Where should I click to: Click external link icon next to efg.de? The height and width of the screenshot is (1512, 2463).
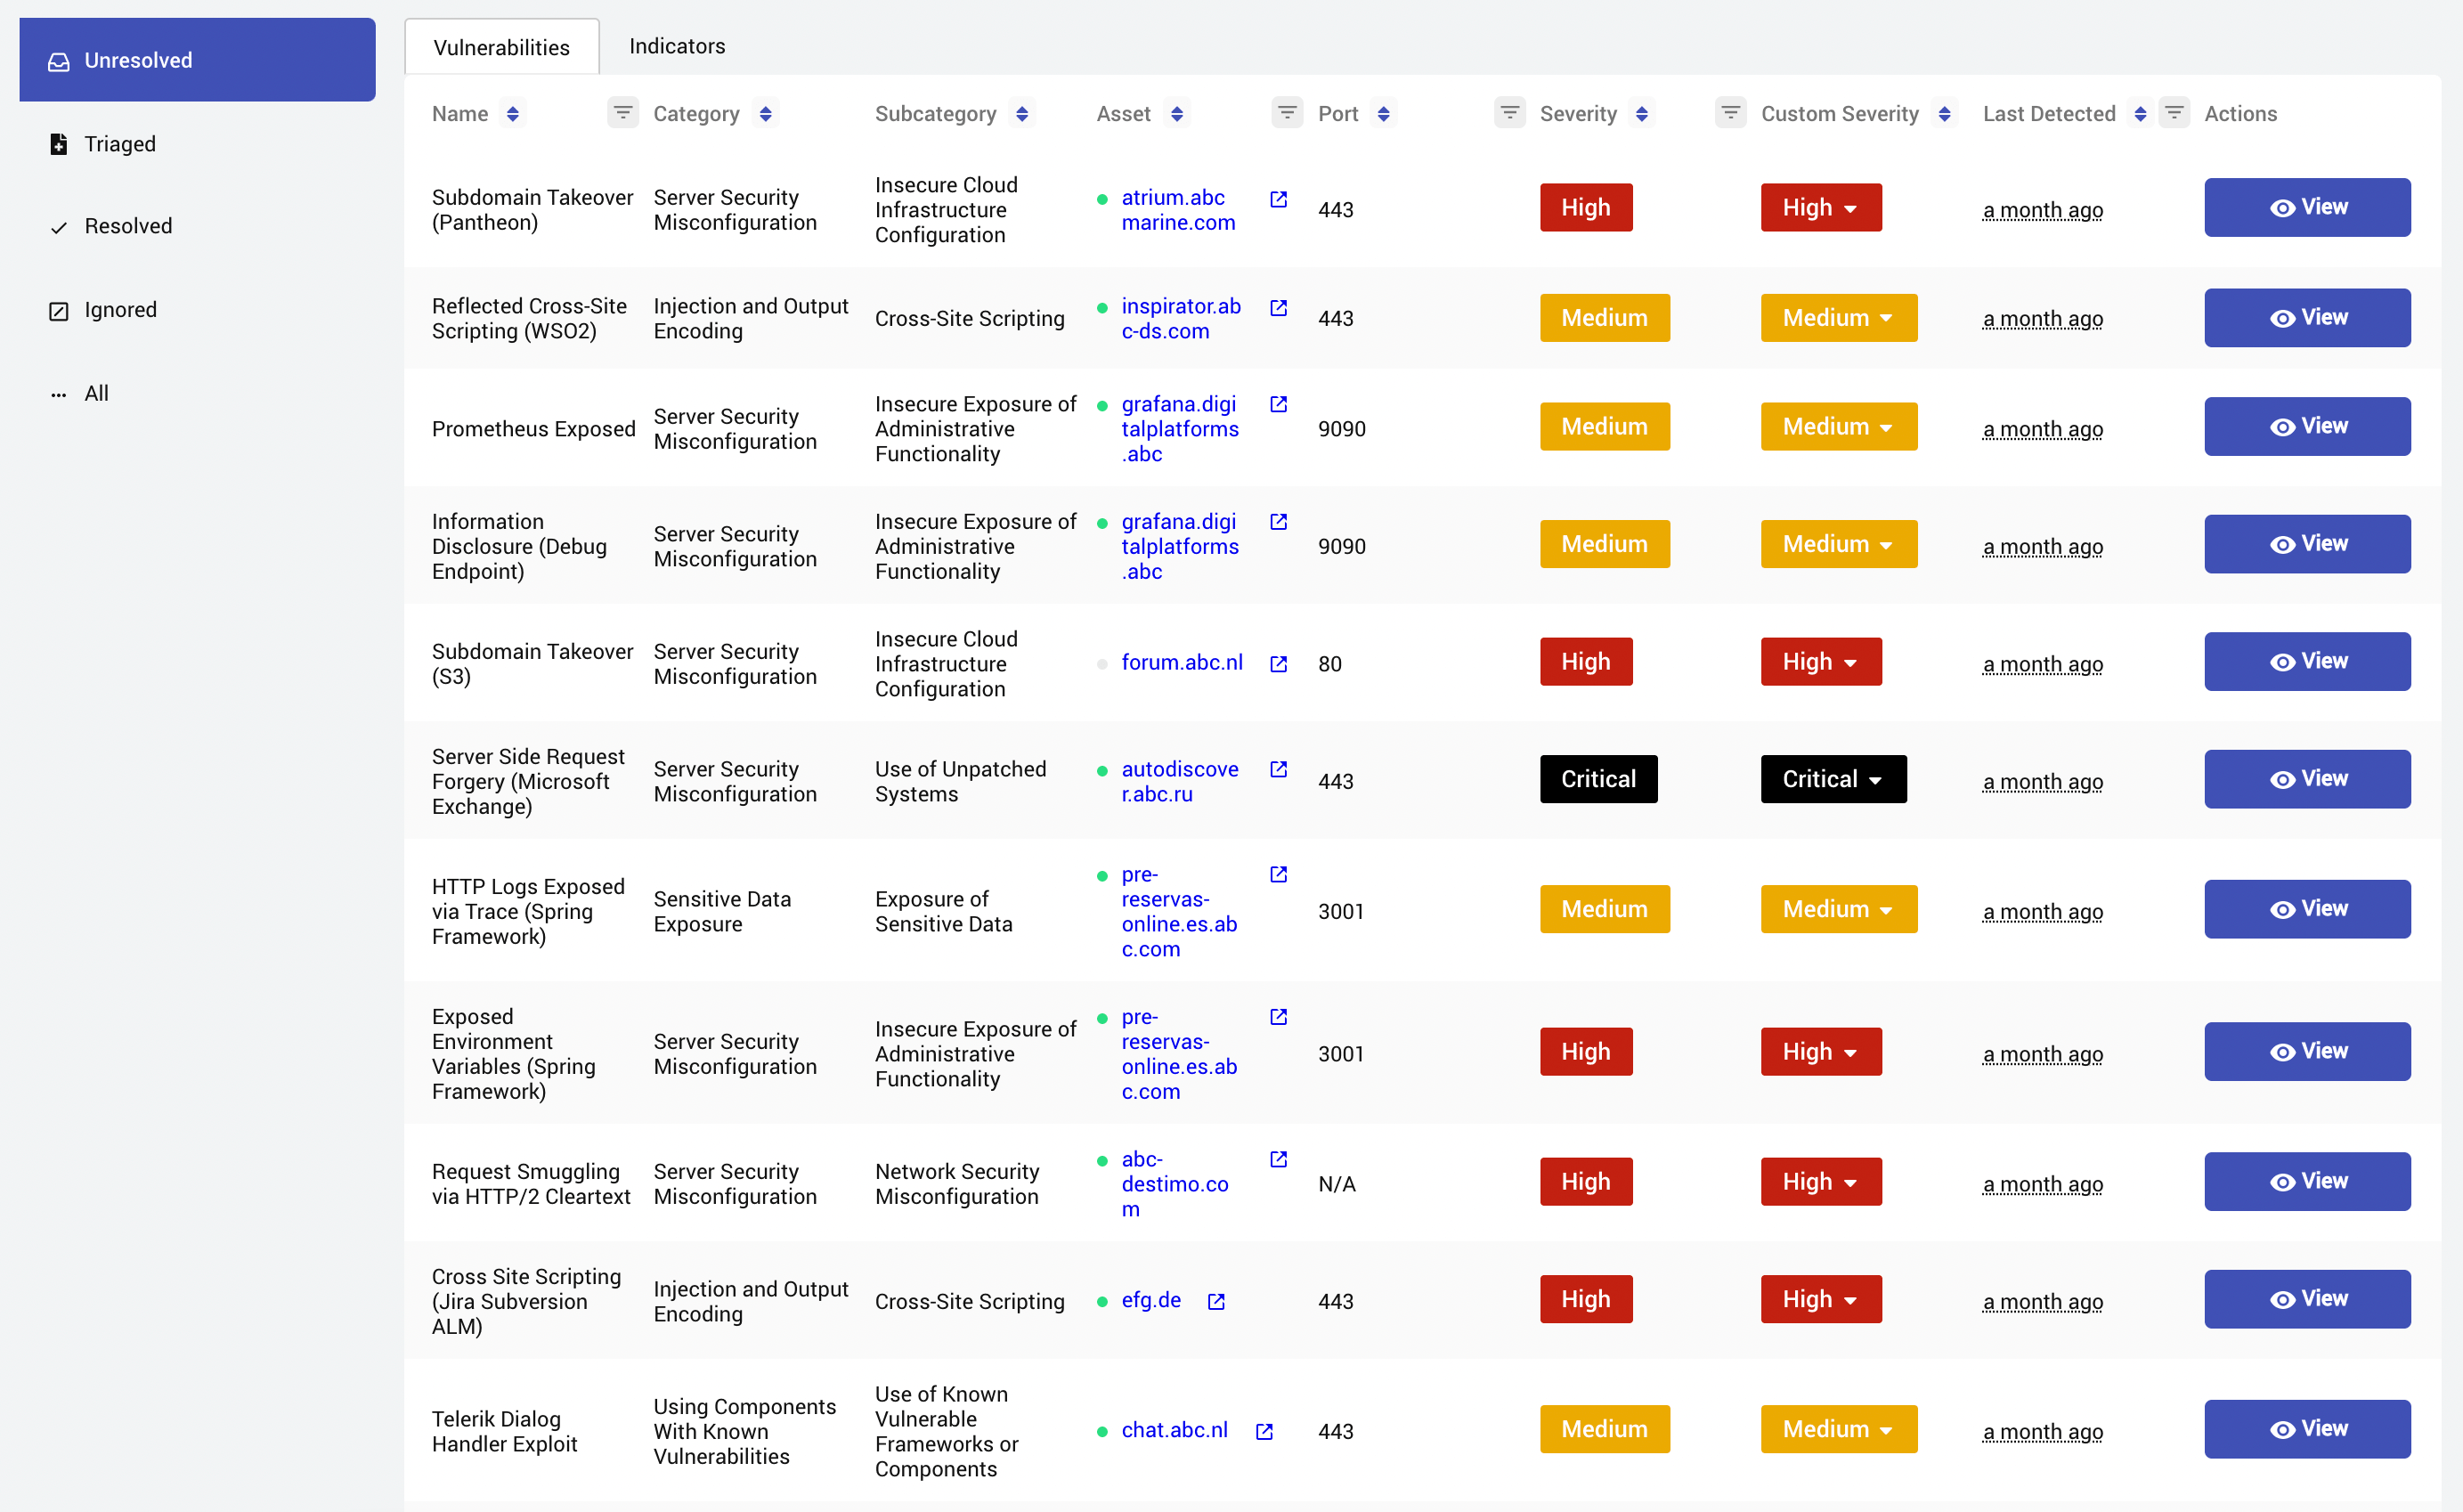tap(1216, 1301)
